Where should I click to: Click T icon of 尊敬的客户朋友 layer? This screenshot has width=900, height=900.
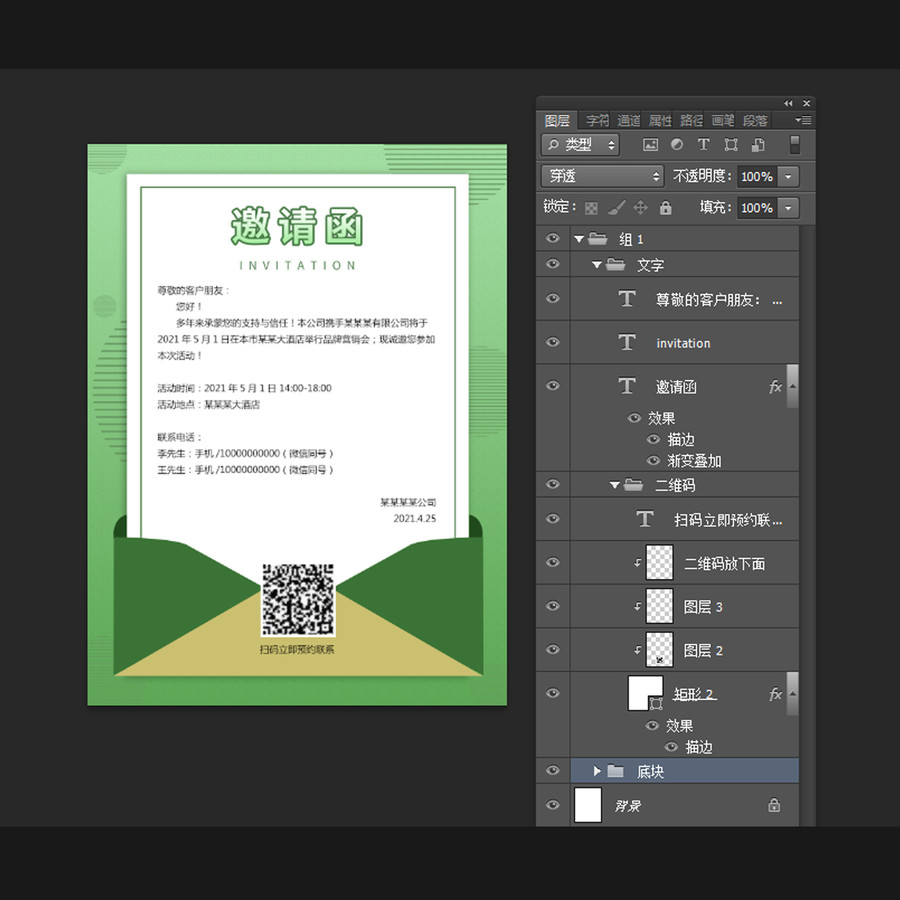[x=627, y=298]
